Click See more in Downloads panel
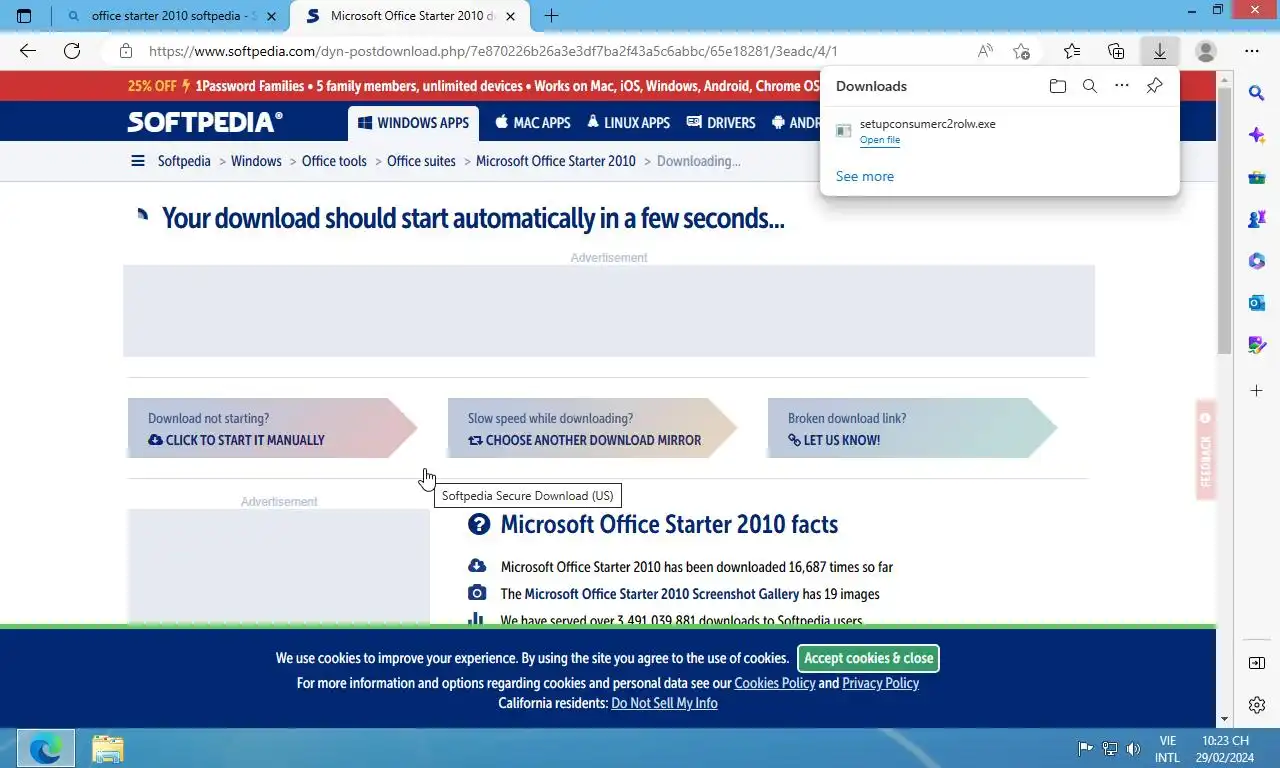The image size is (1280, 768). point(865,176)
